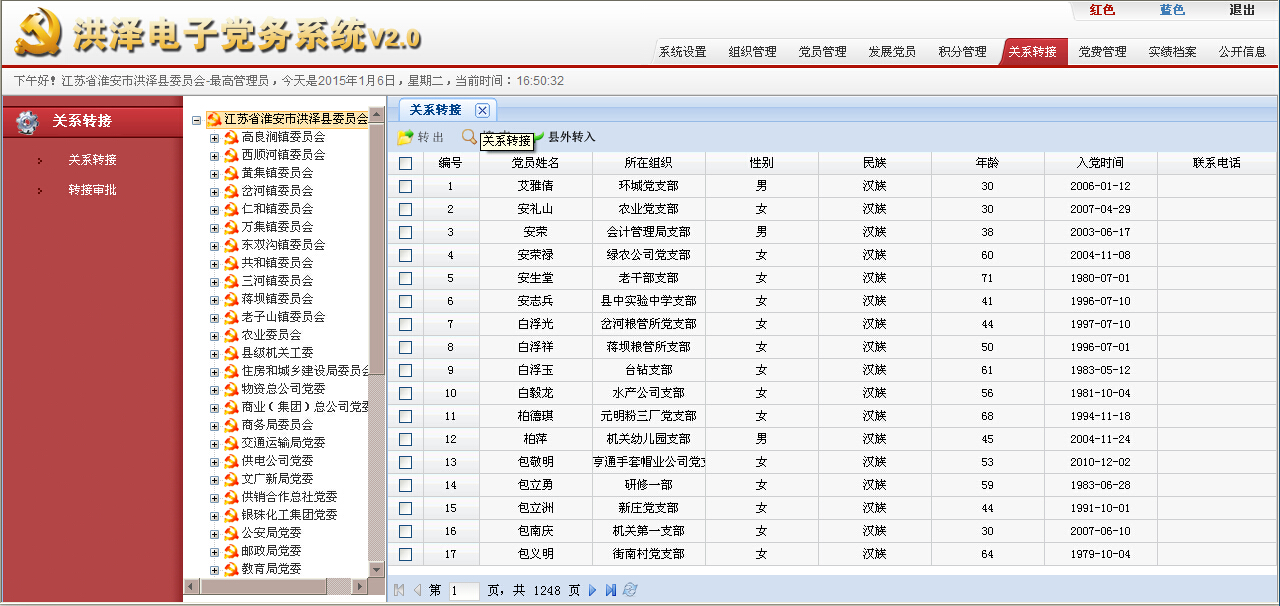Select the checkbox for row 10 白毅龙

(405, 393)
